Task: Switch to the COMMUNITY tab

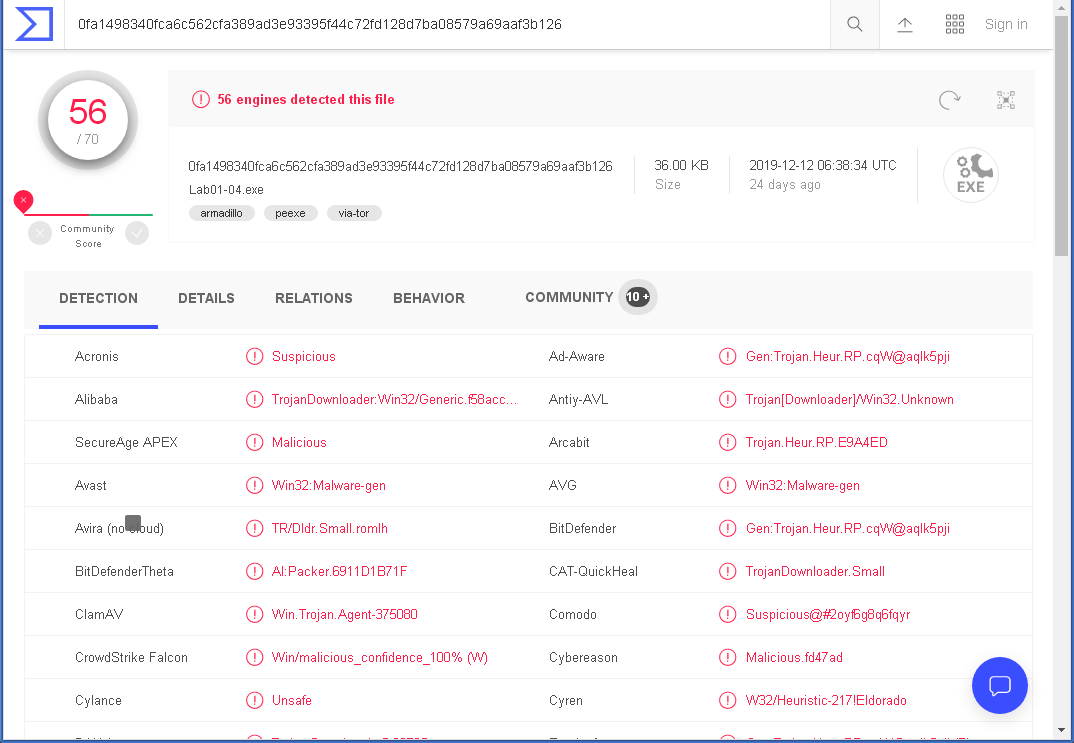Action: coord(569,297)
